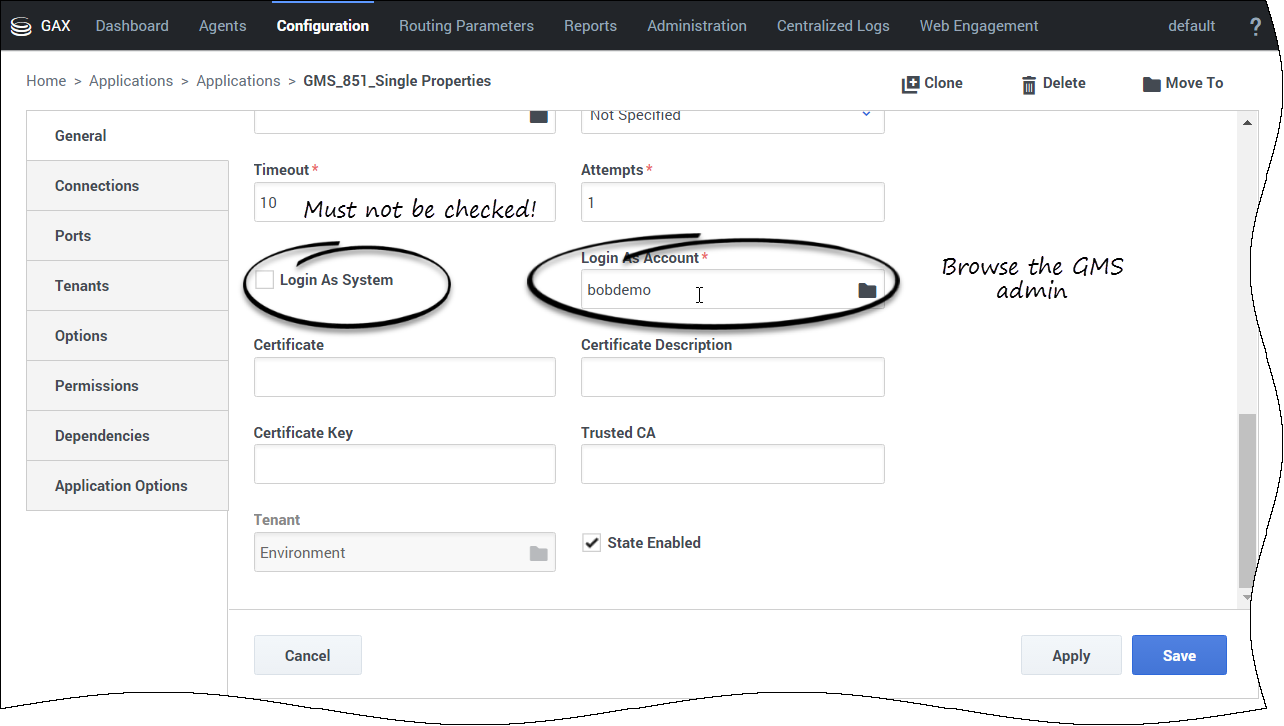Click folder icon in top partially visible field
The image size is (1284, 726).
539,117
